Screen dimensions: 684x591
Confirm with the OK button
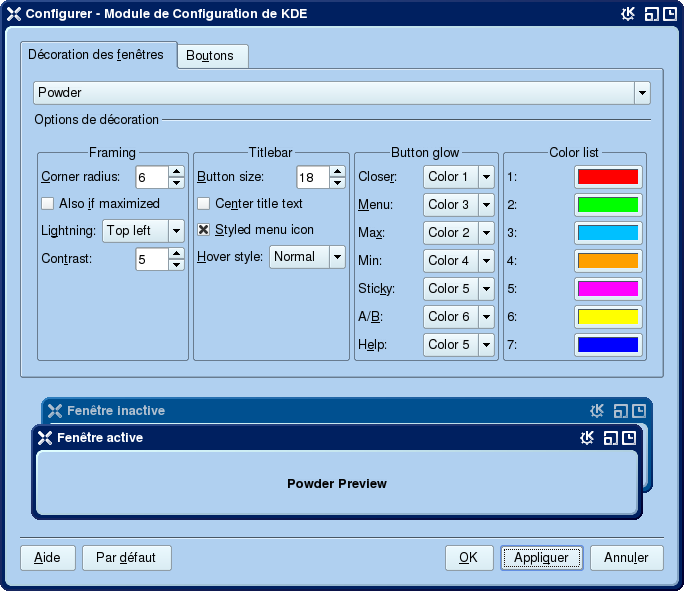pos(469,558)
